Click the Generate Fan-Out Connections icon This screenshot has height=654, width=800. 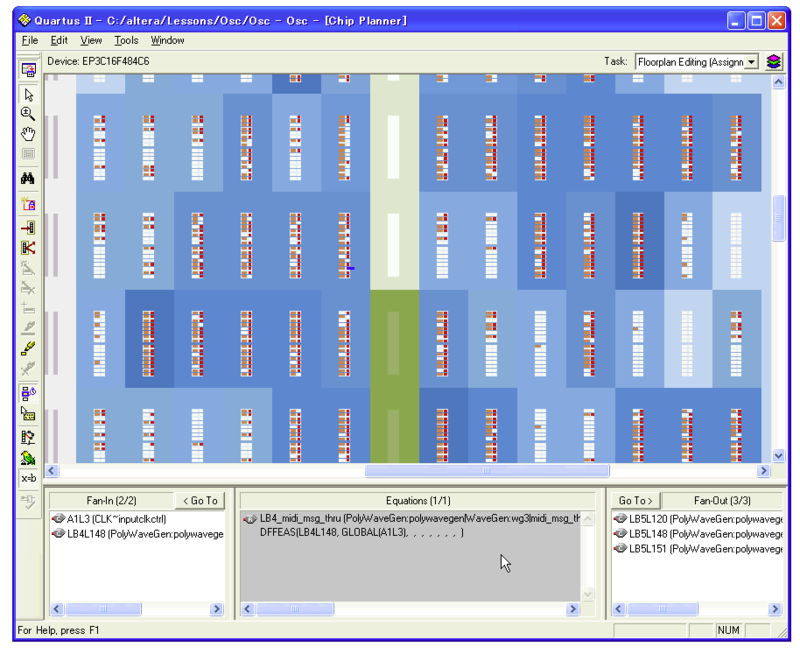click(28, 248)
